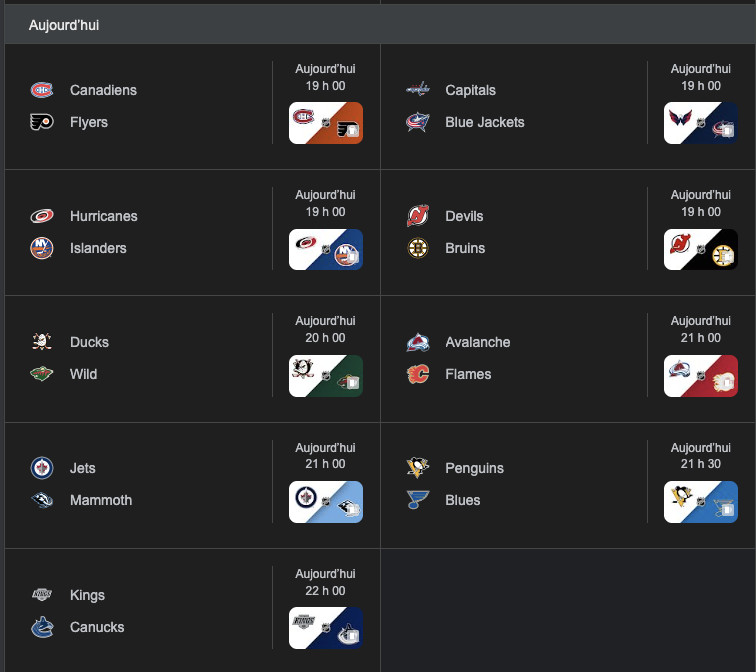Click the Devils team logo
Image resolution: width=756 pixels, height=672 pixels.
tap(417, 216)
